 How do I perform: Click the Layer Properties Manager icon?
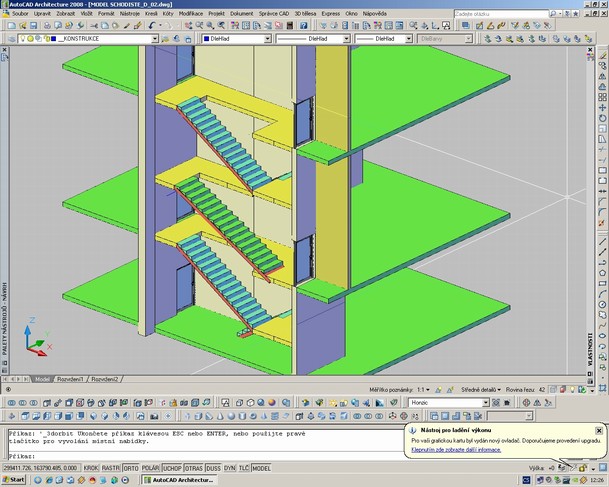coord(10,39)
